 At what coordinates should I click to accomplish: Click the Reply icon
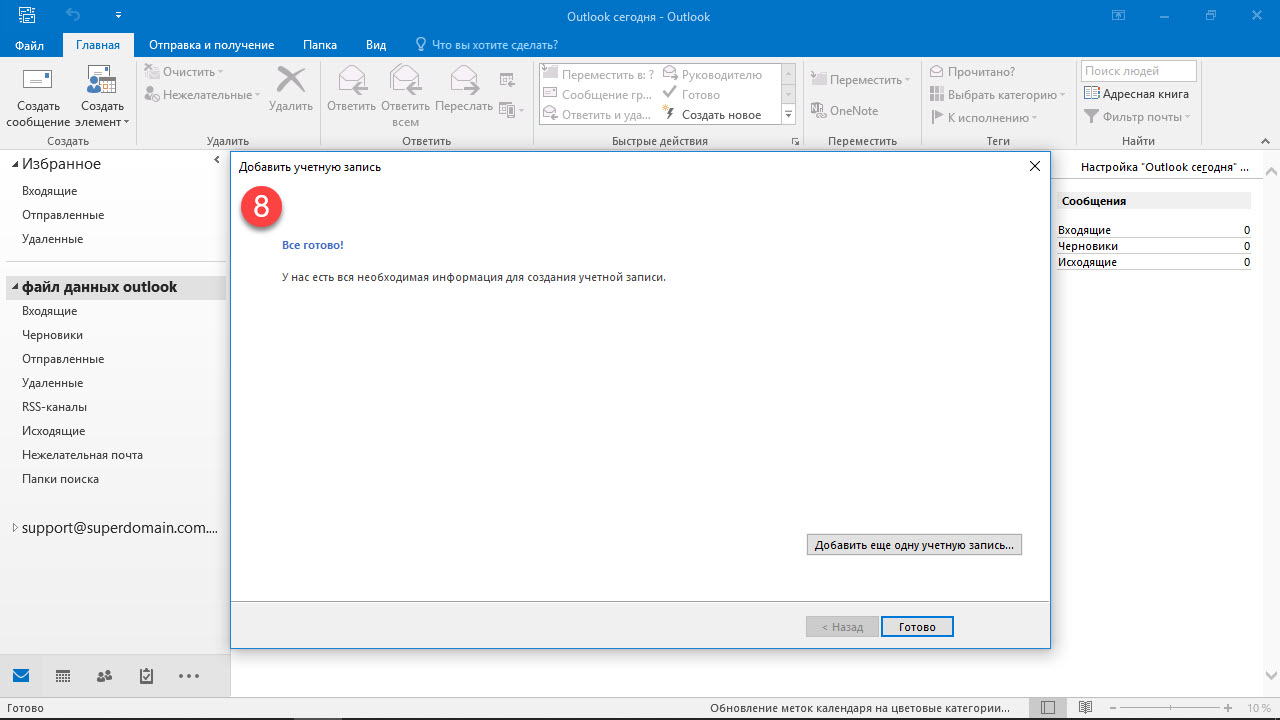point(351,80)
